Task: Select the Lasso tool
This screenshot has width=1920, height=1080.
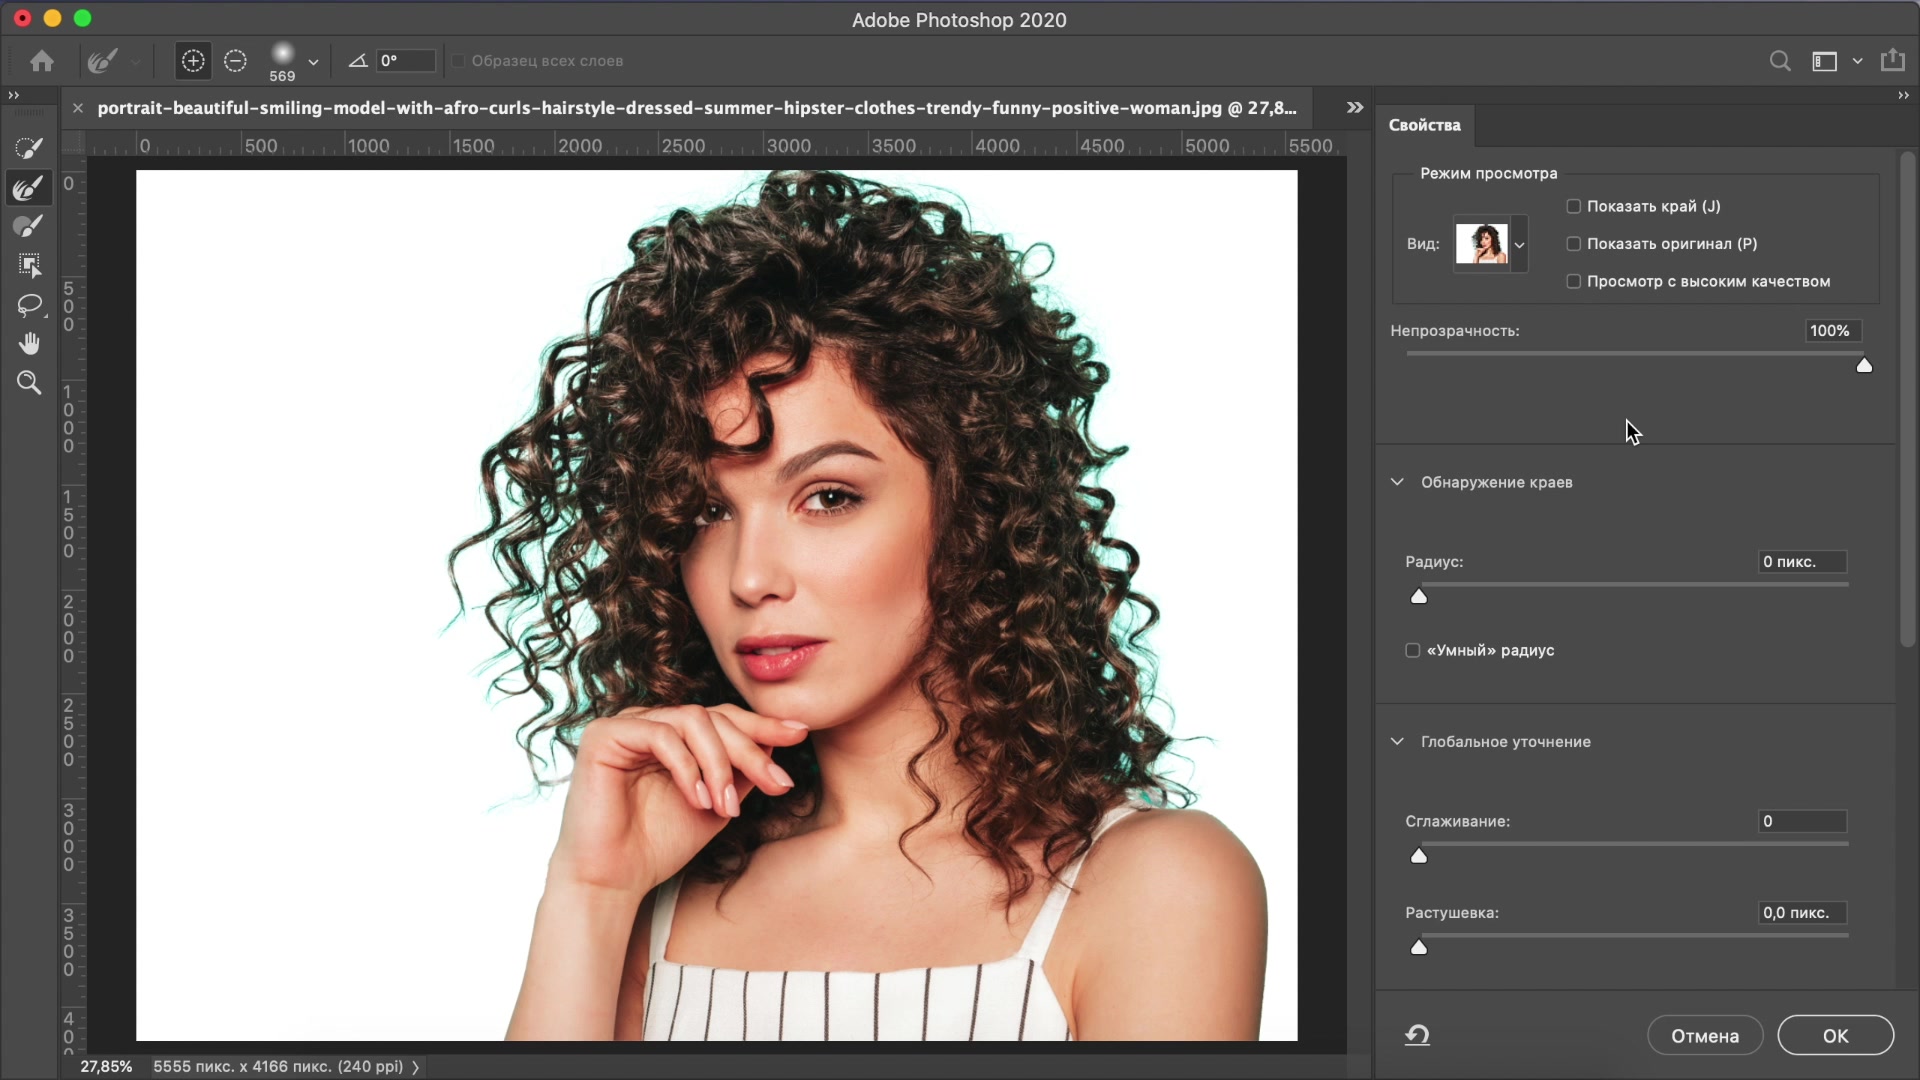Action: point(29,305)
